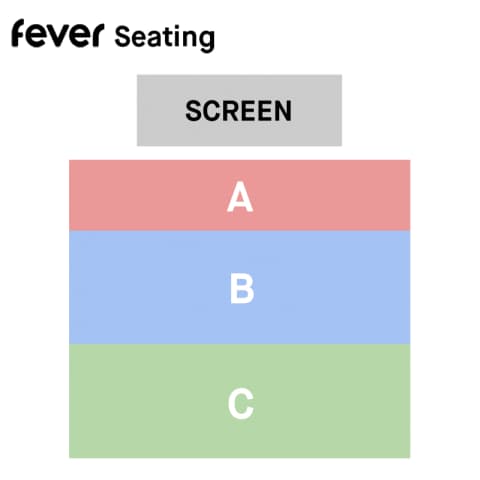Pick the middle zone of the seating map
Screen dimensions: 480x480
point(240,287)
